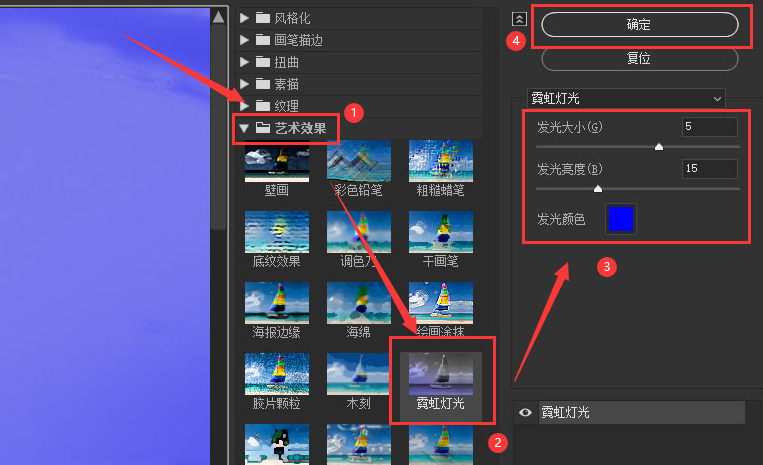Collapse the 艺术效果 filter folder

coord(244,128)
